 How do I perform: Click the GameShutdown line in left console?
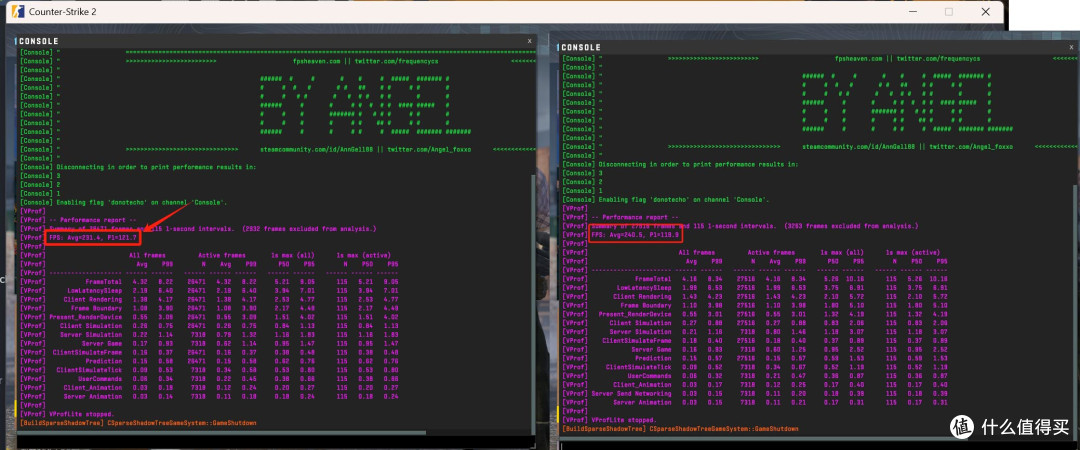point(138,422)
